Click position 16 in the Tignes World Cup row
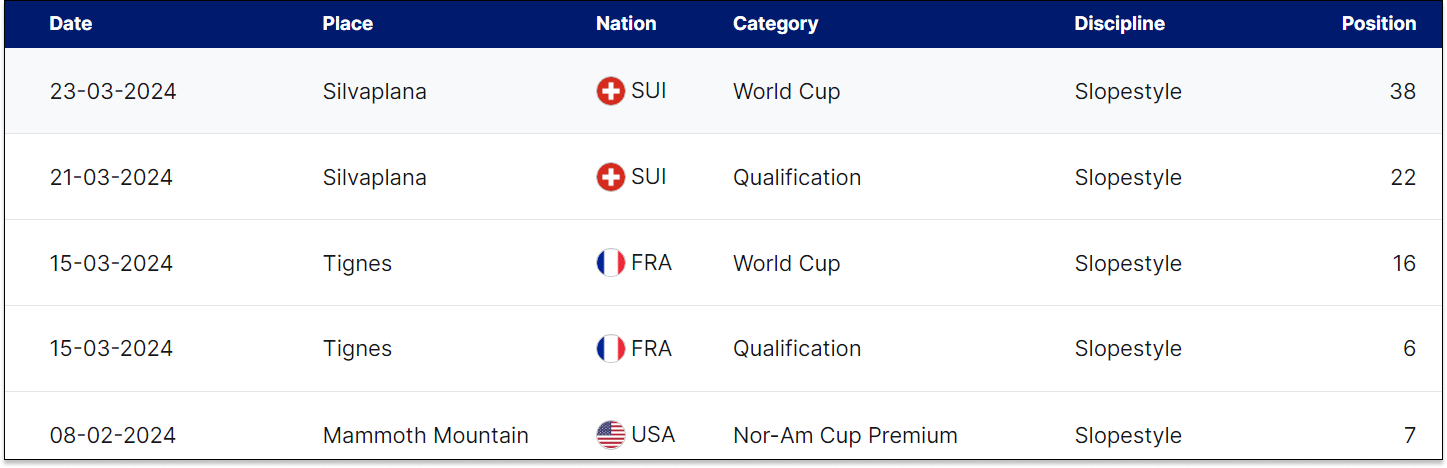Viewport: 1447px width, 468px height. click(1404, 264)
